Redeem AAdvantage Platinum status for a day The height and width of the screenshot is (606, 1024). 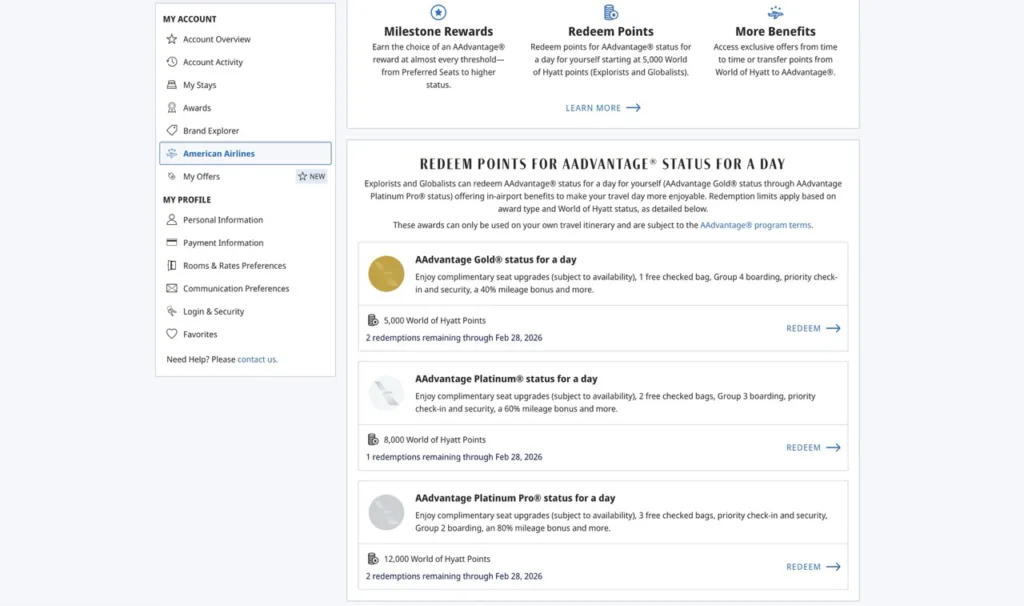[x=812, y=448]
